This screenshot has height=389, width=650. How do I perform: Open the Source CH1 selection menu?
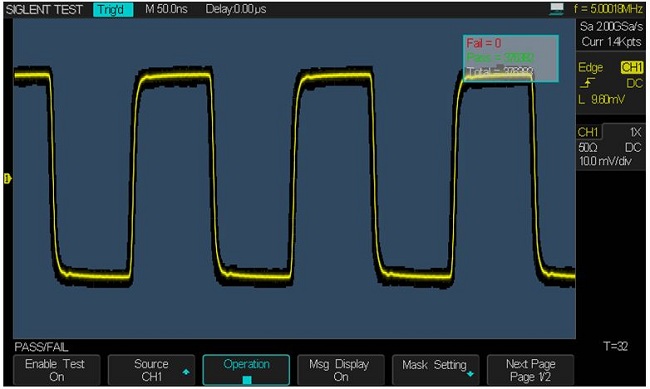[x=151, y=370]
